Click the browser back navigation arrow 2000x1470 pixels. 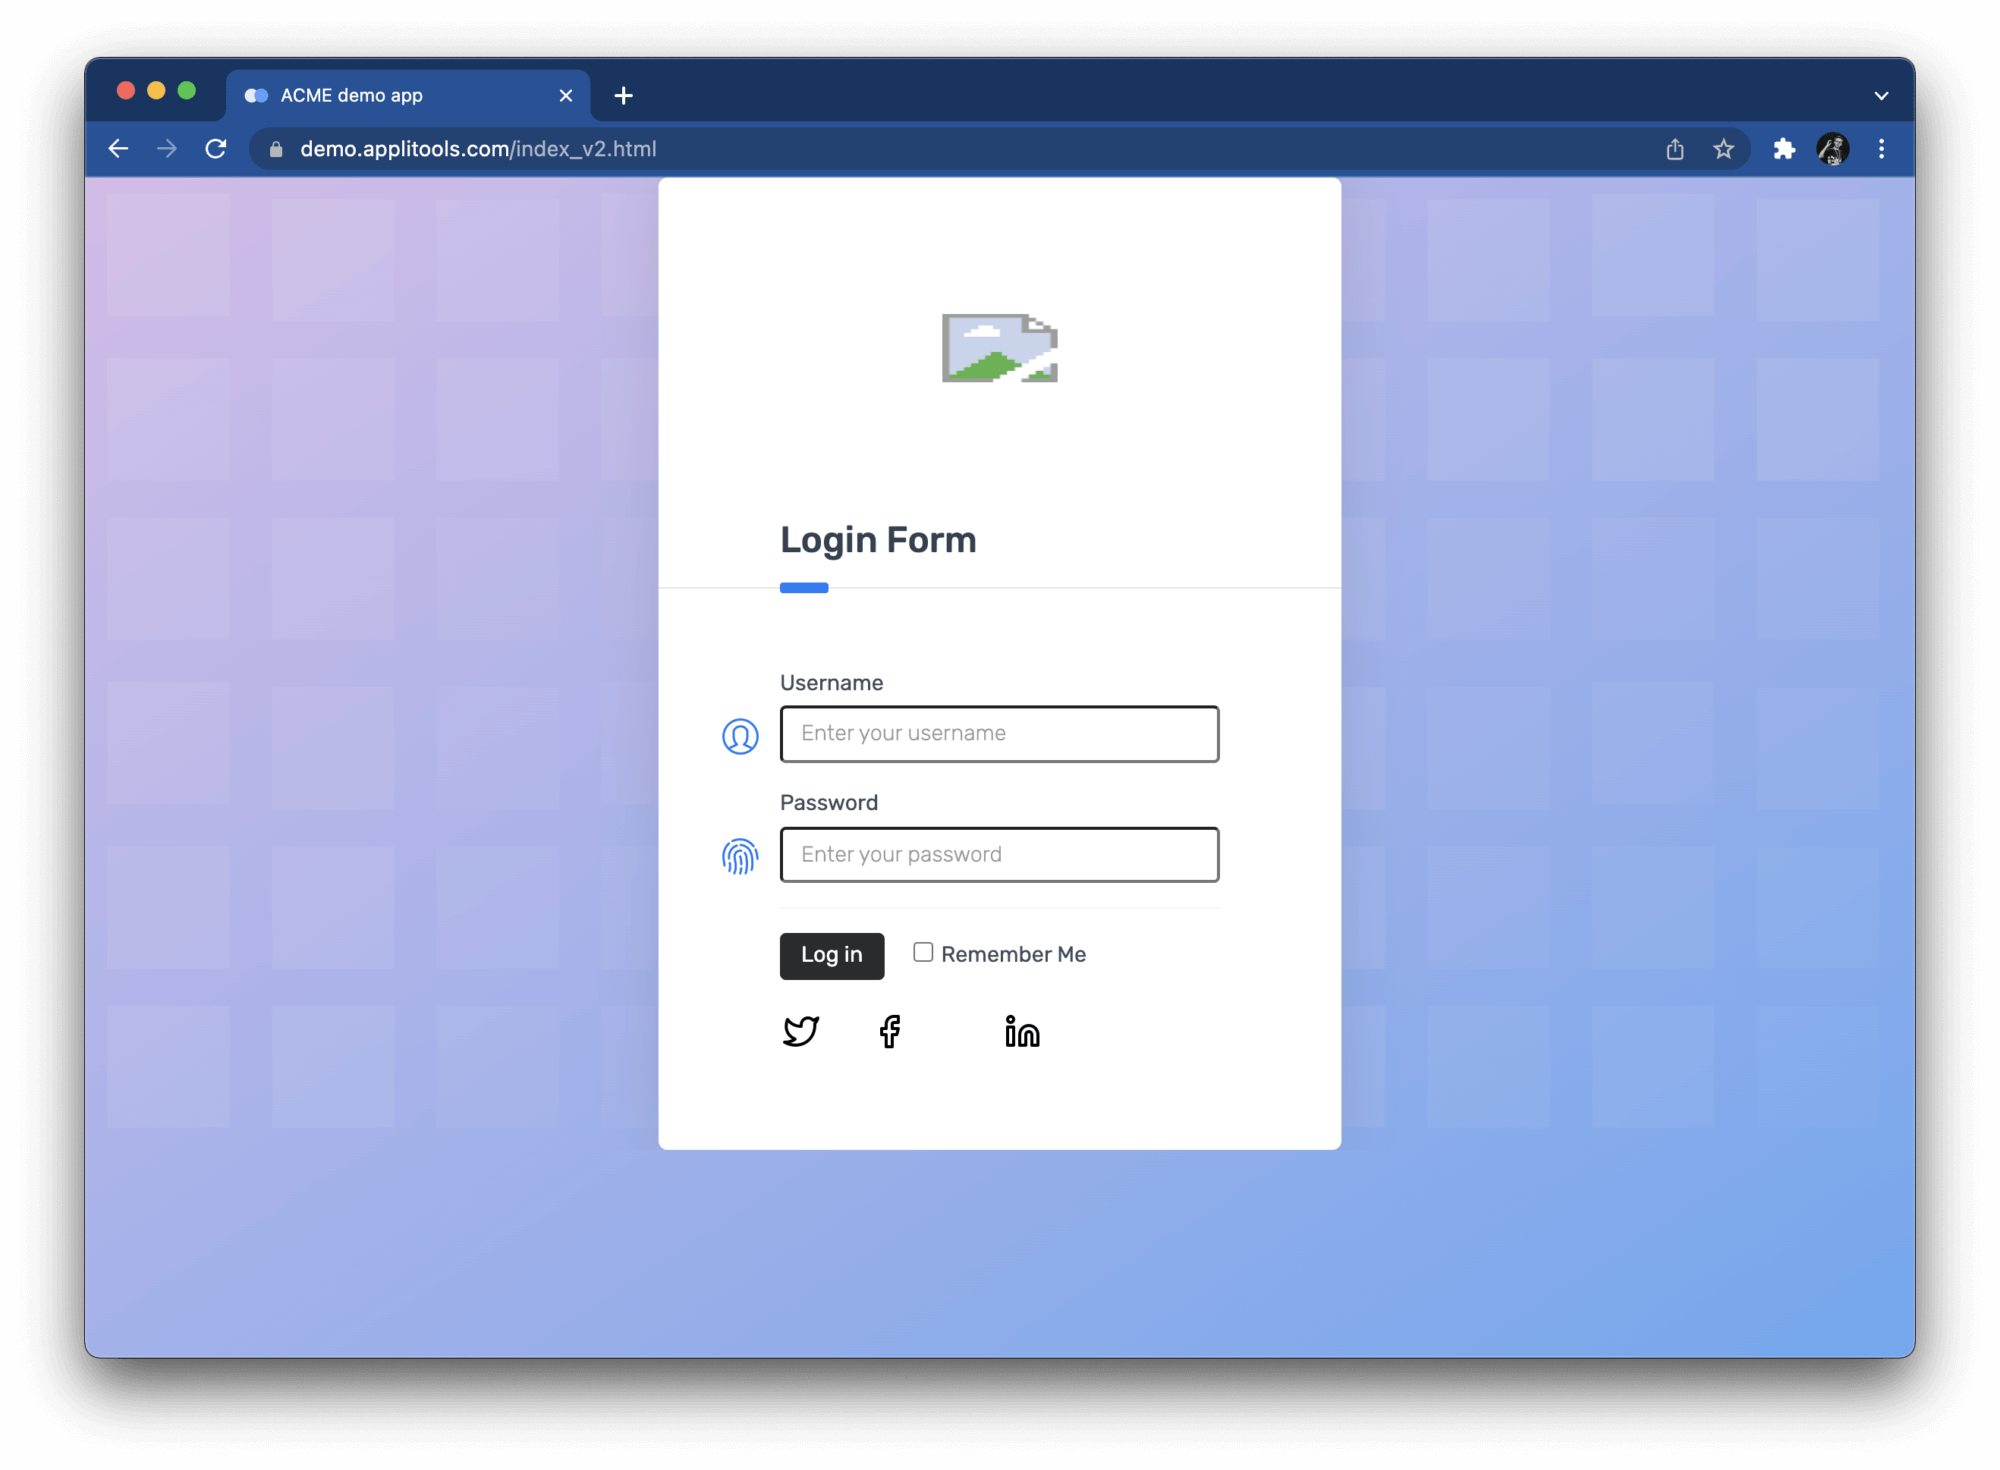[120, 149]
